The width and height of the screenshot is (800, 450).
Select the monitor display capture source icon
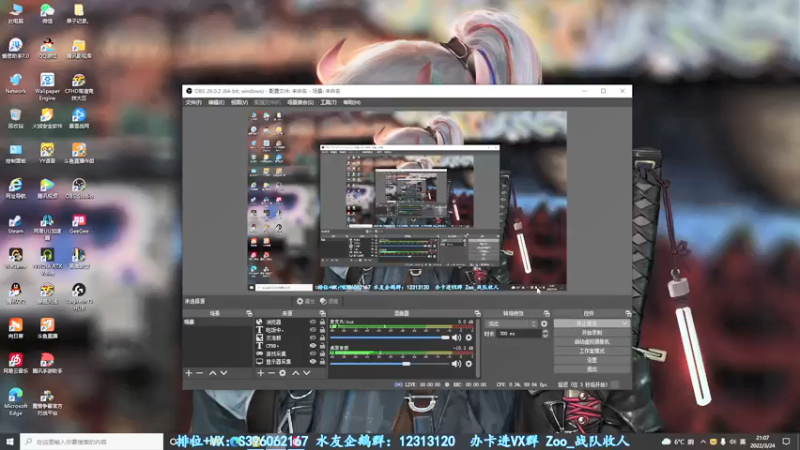259,361
